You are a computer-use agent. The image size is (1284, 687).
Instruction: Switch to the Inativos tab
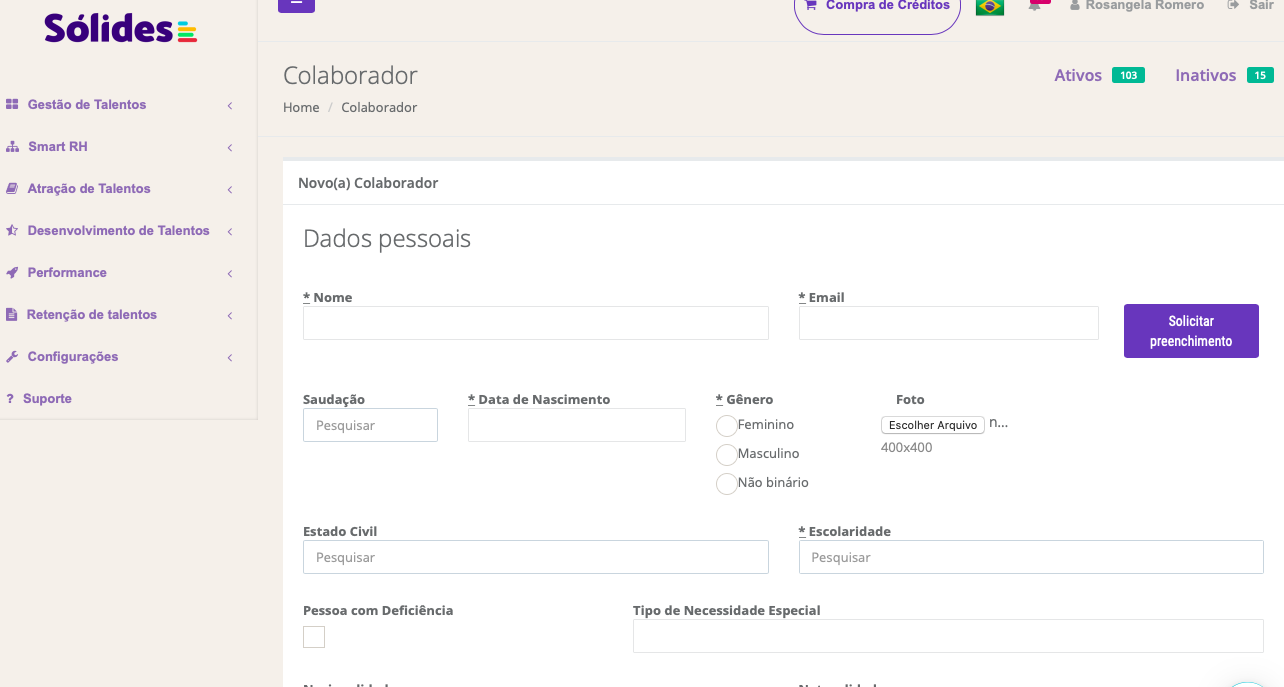(x=1205, y=75)
